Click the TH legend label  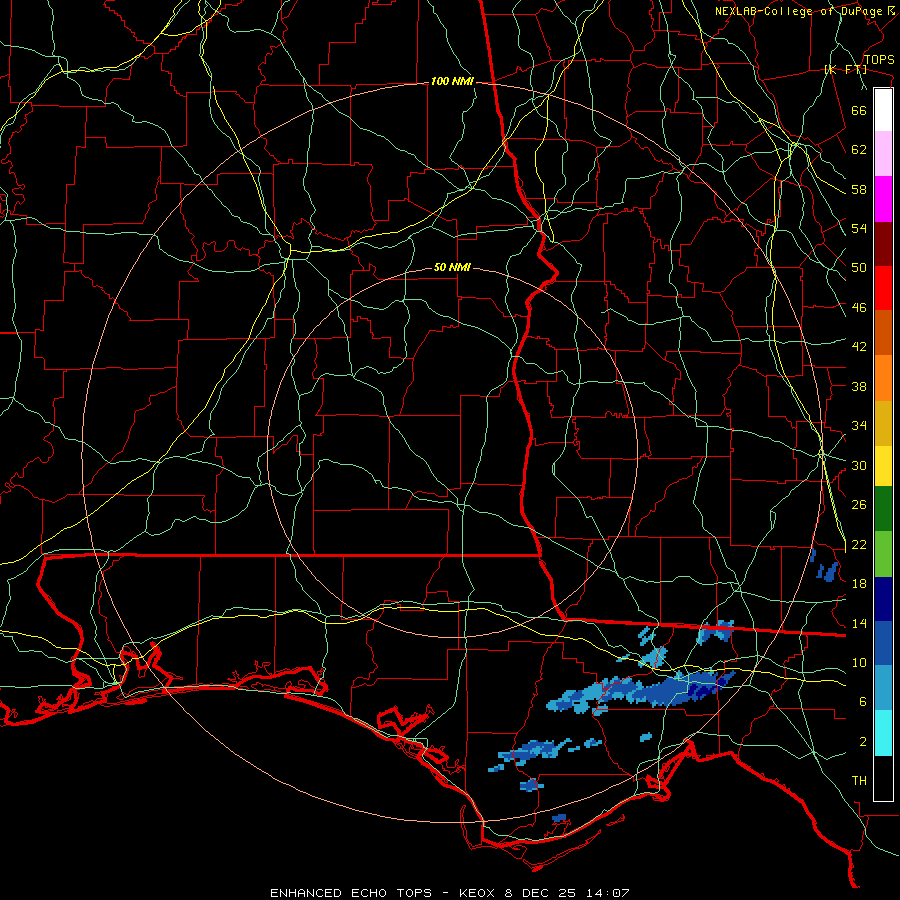859,781
